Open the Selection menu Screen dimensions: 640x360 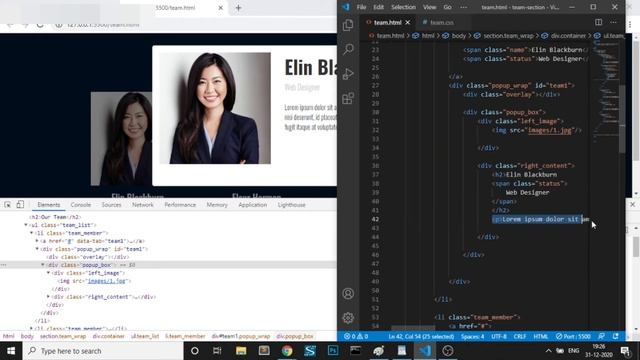point(403,7)
